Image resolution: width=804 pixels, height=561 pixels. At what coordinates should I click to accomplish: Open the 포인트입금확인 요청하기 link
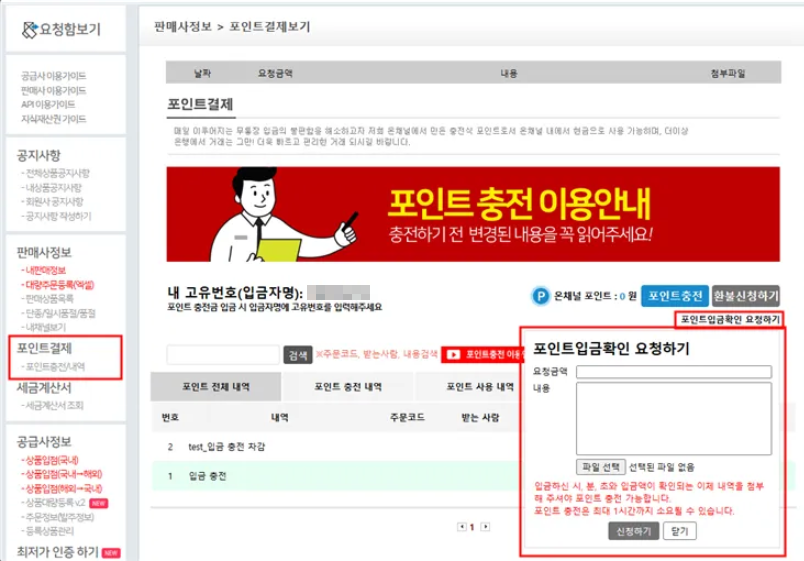coord(730,319)
